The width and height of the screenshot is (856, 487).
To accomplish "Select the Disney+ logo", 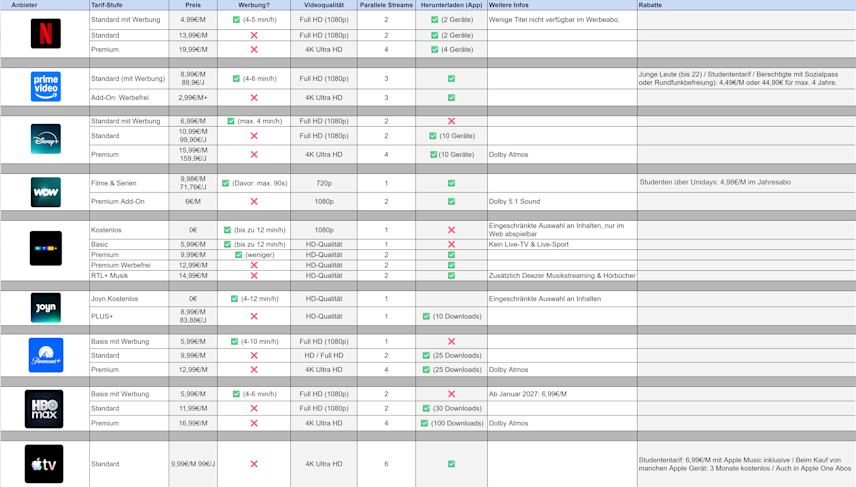I will coord(46,139).
